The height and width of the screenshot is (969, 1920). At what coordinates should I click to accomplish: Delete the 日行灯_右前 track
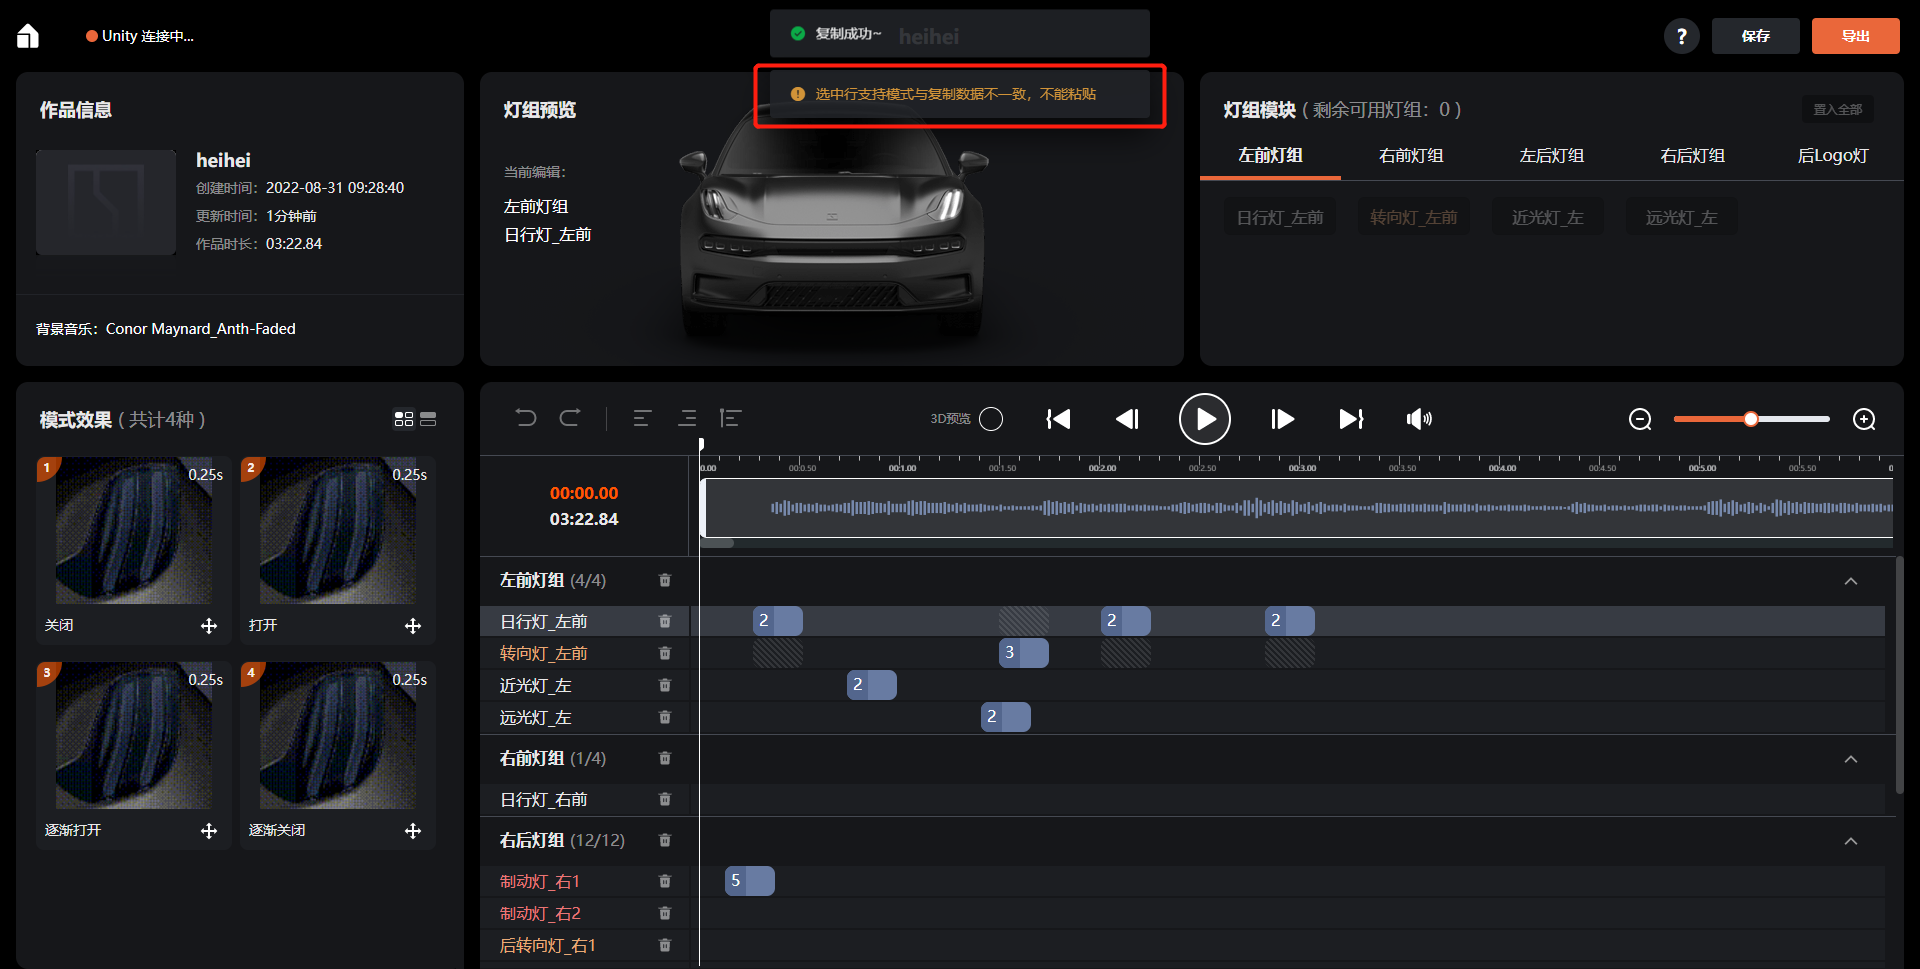(x=665, y=799)
